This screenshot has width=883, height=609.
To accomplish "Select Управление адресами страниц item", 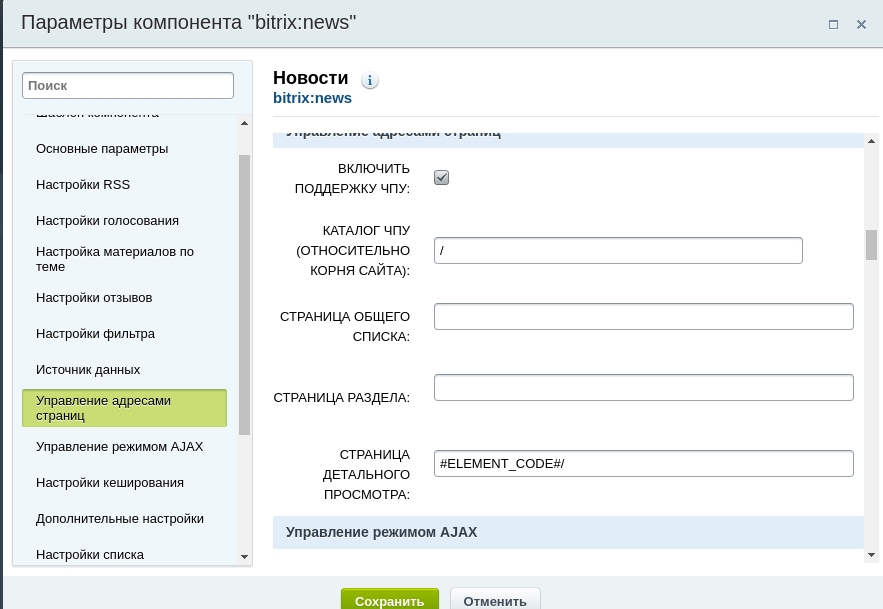I will [124, 408].
